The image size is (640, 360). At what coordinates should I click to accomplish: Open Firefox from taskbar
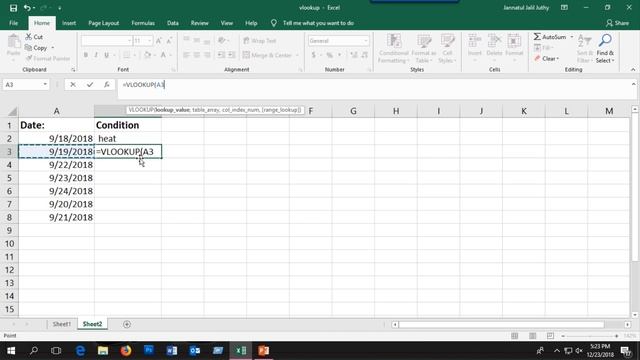[126, 351]
